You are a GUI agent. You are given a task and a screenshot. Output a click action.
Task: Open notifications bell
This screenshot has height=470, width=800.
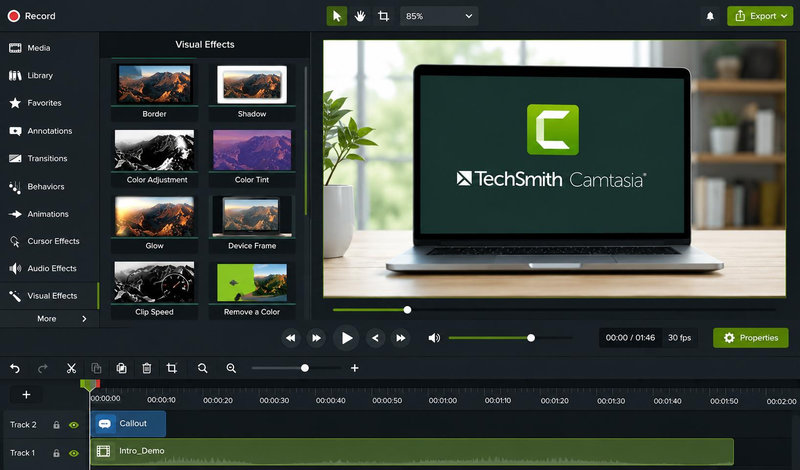pos(710,16)
